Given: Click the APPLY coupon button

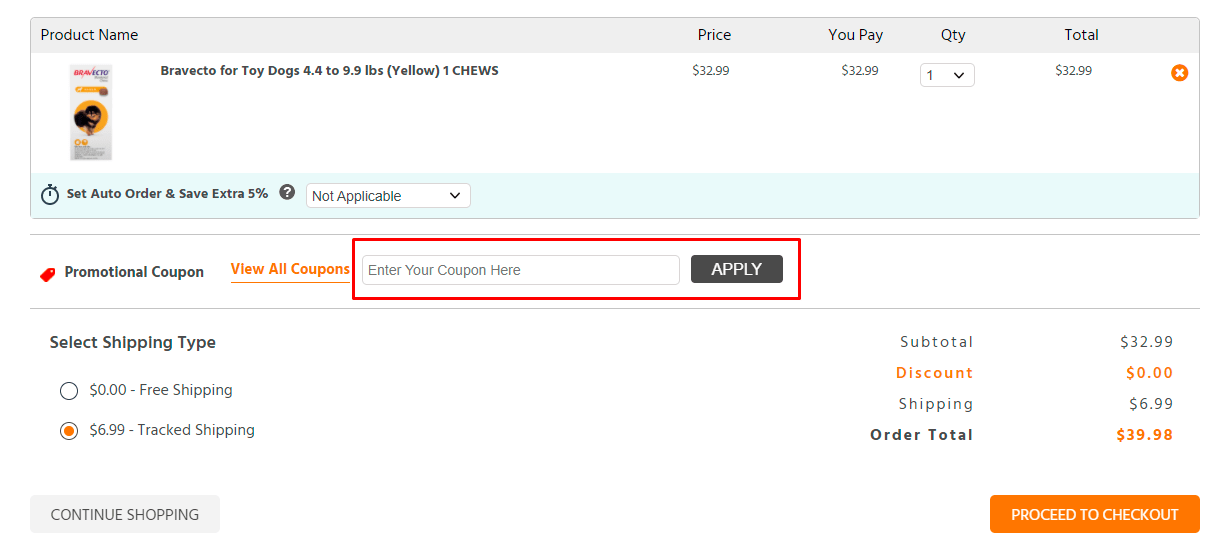Looking at the screenshot, I should [737, 269].
